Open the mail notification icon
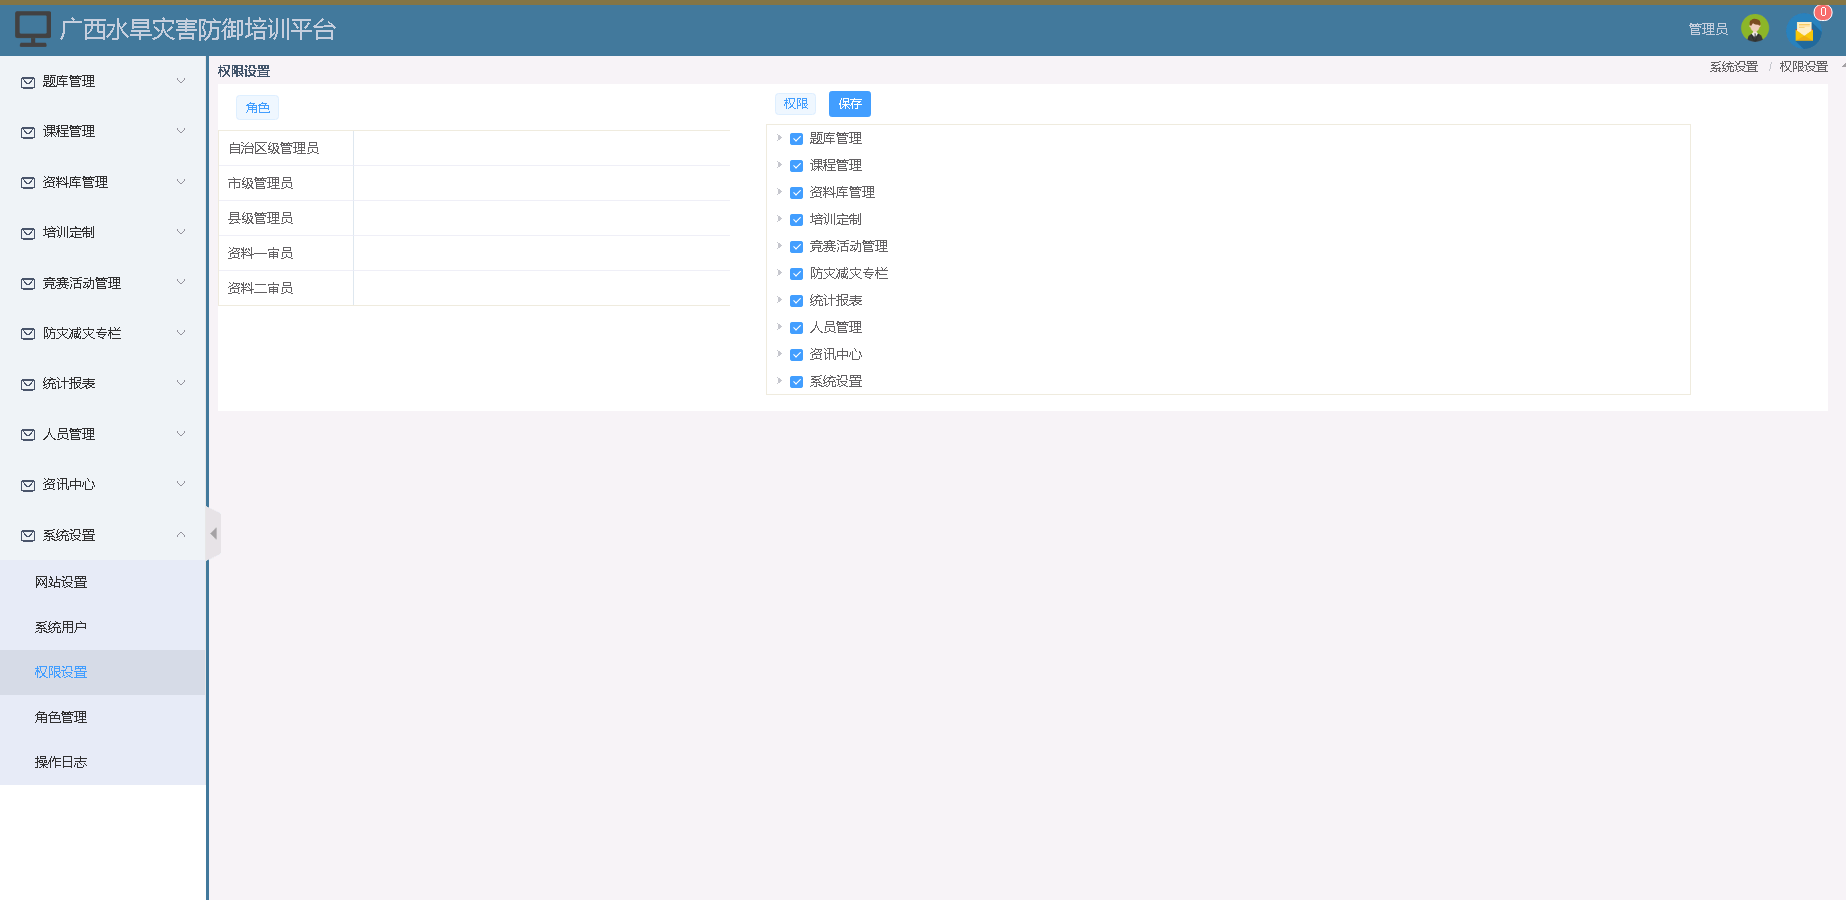This screenshot has height=900, width=1846. (x=1804, y=32)
